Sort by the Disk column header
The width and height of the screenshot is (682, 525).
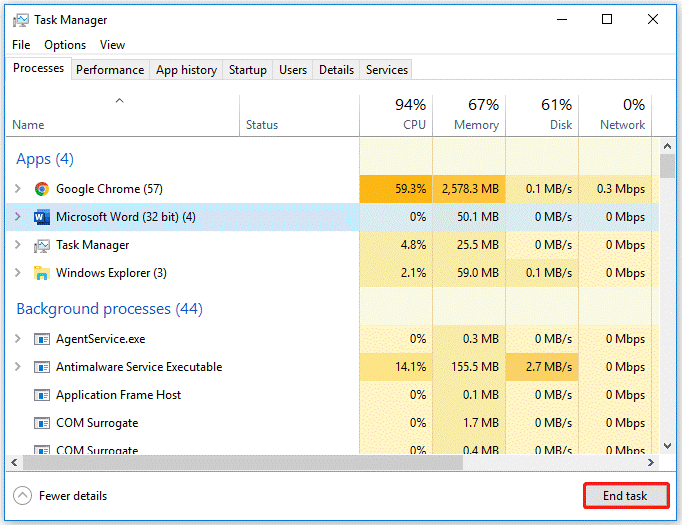coord(542,115)
